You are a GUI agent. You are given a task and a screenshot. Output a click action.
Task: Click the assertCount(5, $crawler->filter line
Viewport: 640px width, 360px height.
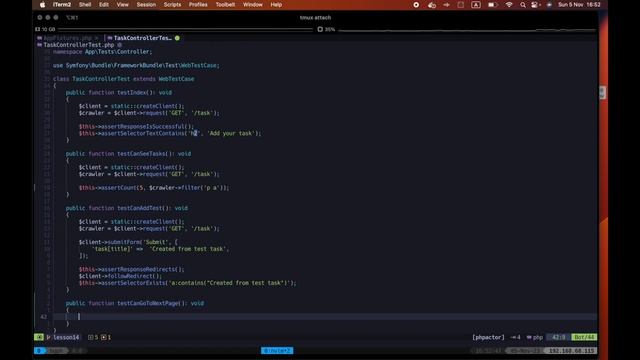[154, 188]
